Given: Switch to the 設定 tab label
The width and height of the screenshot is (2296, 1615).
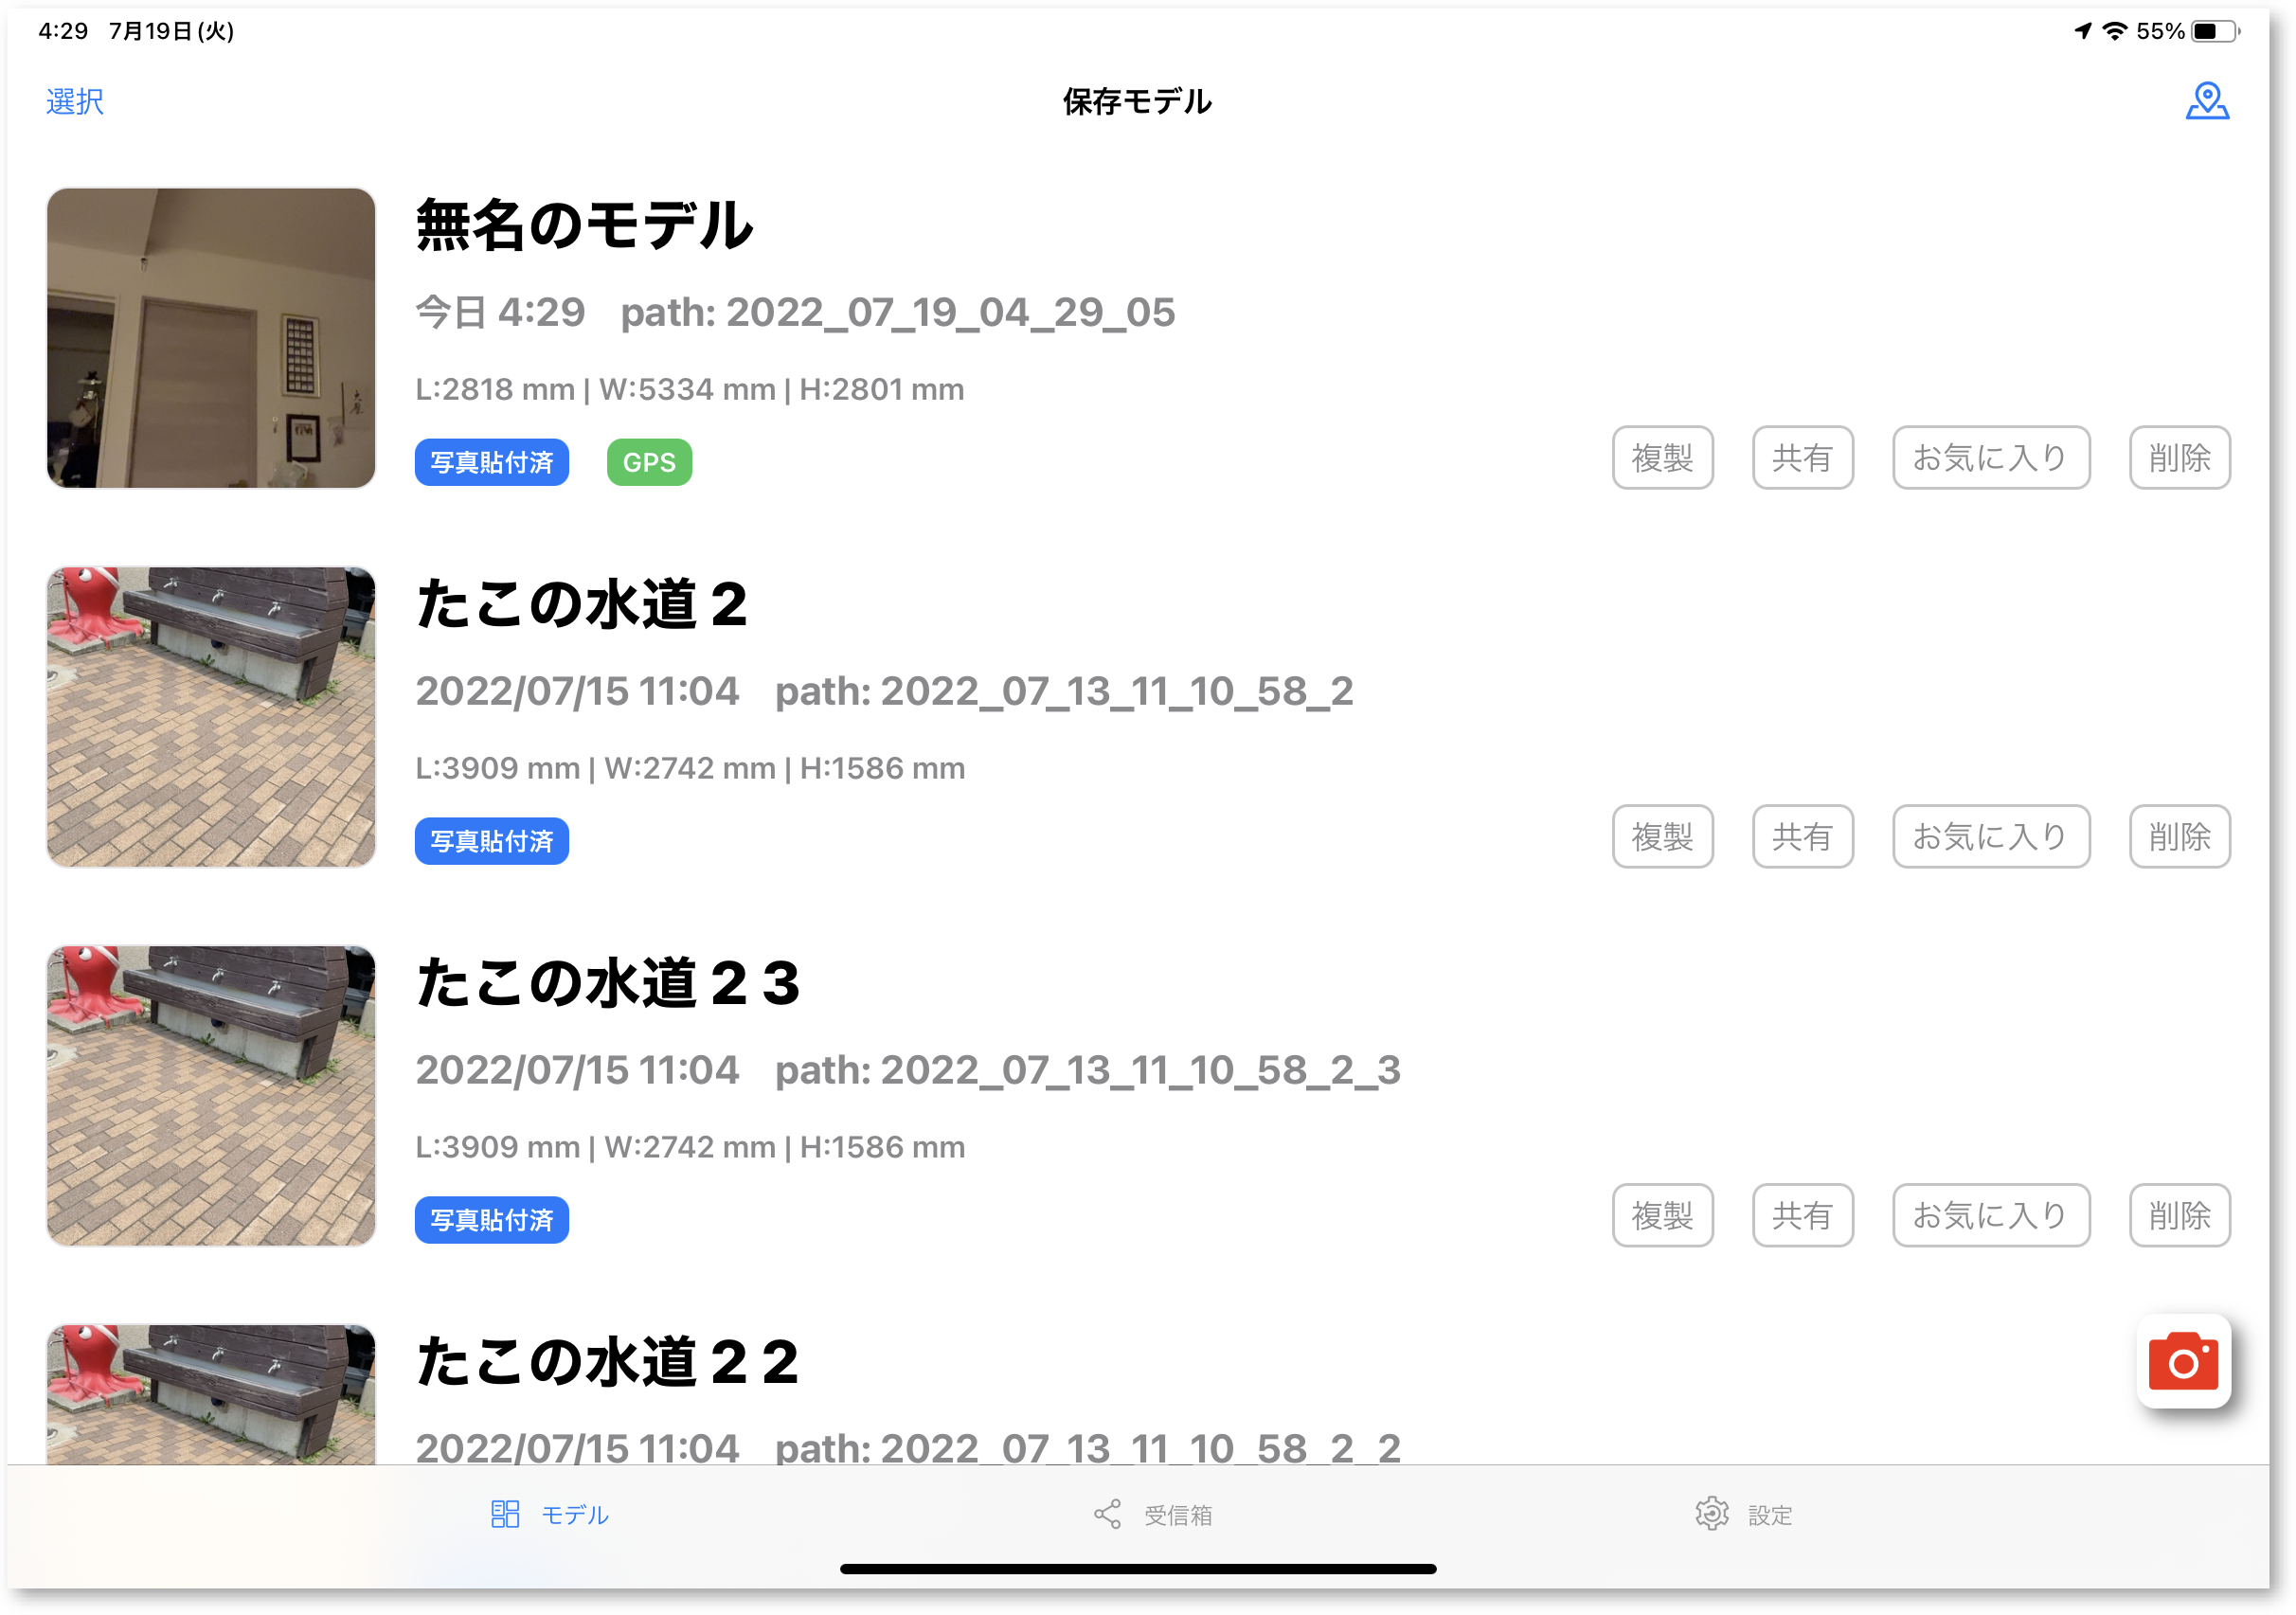Looking at the screenshot, I should pyautogui.click(x=1769, y=1515).
